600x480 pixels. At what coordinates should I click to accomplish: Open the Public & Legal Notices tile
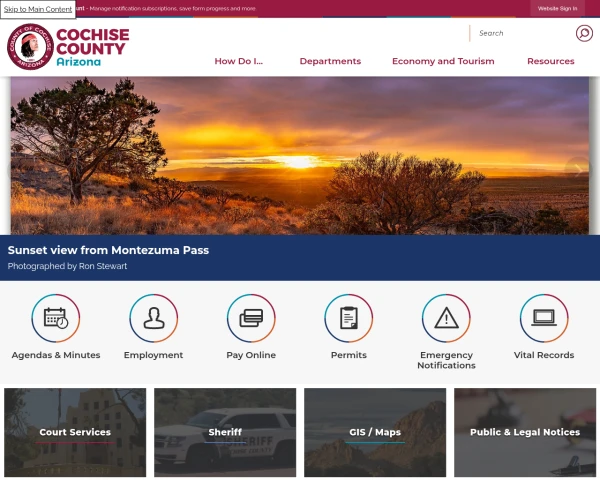(525, 433)
